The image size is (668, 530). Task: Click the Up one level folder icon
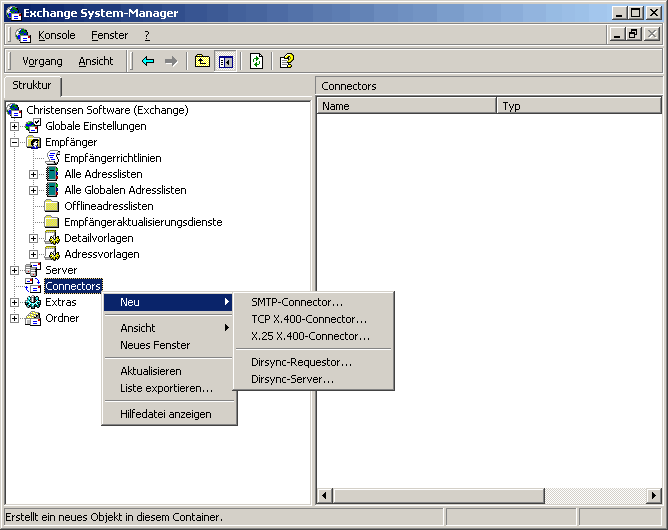202,61
